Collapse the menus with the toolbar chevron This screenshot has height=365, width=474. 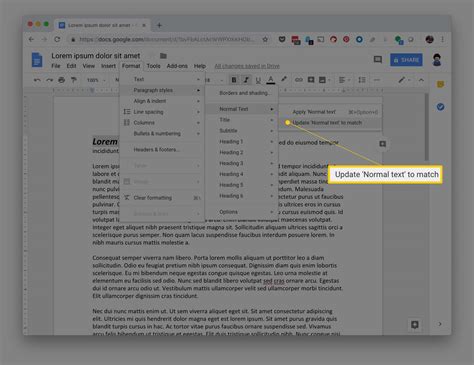(x=421, y=80)
